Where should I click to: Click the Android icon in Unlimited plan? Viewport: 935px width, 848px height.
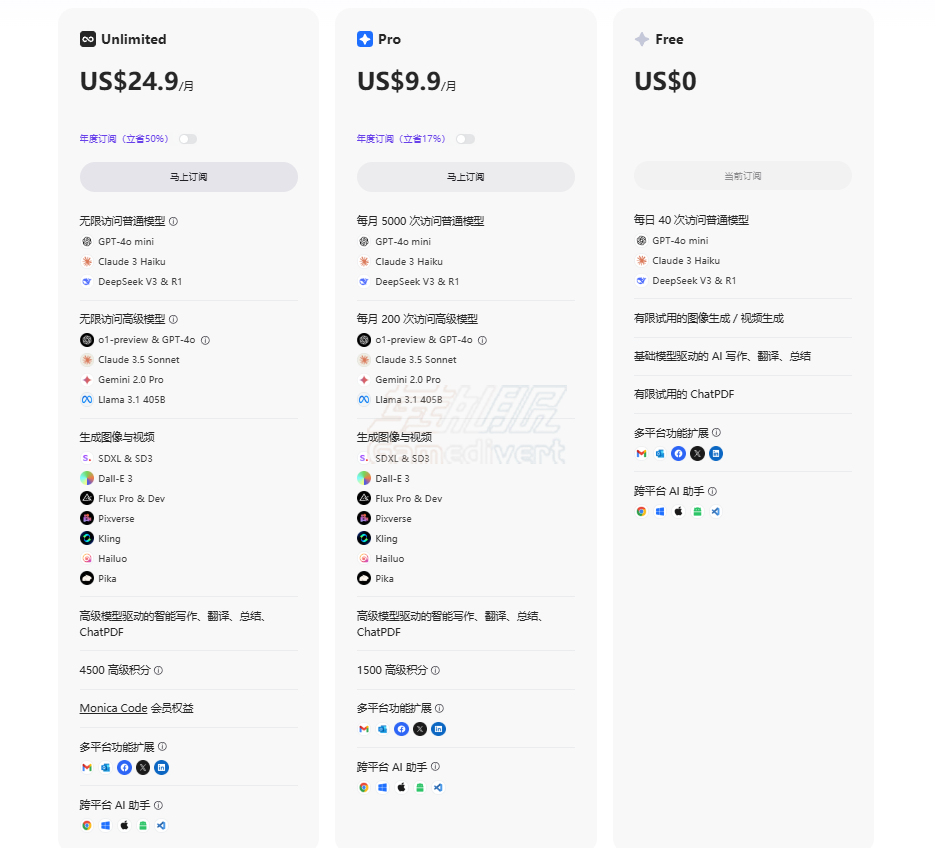tap(143, 826)
